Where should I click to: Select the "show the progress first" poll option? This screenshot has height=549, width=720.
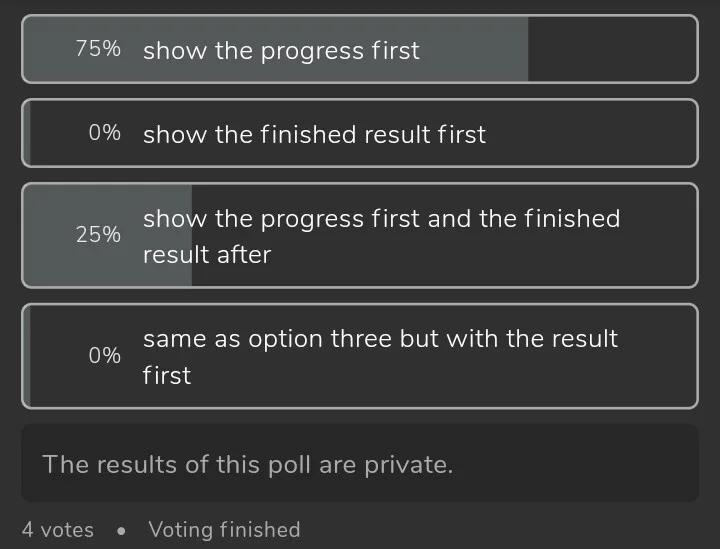click(281, 50)
